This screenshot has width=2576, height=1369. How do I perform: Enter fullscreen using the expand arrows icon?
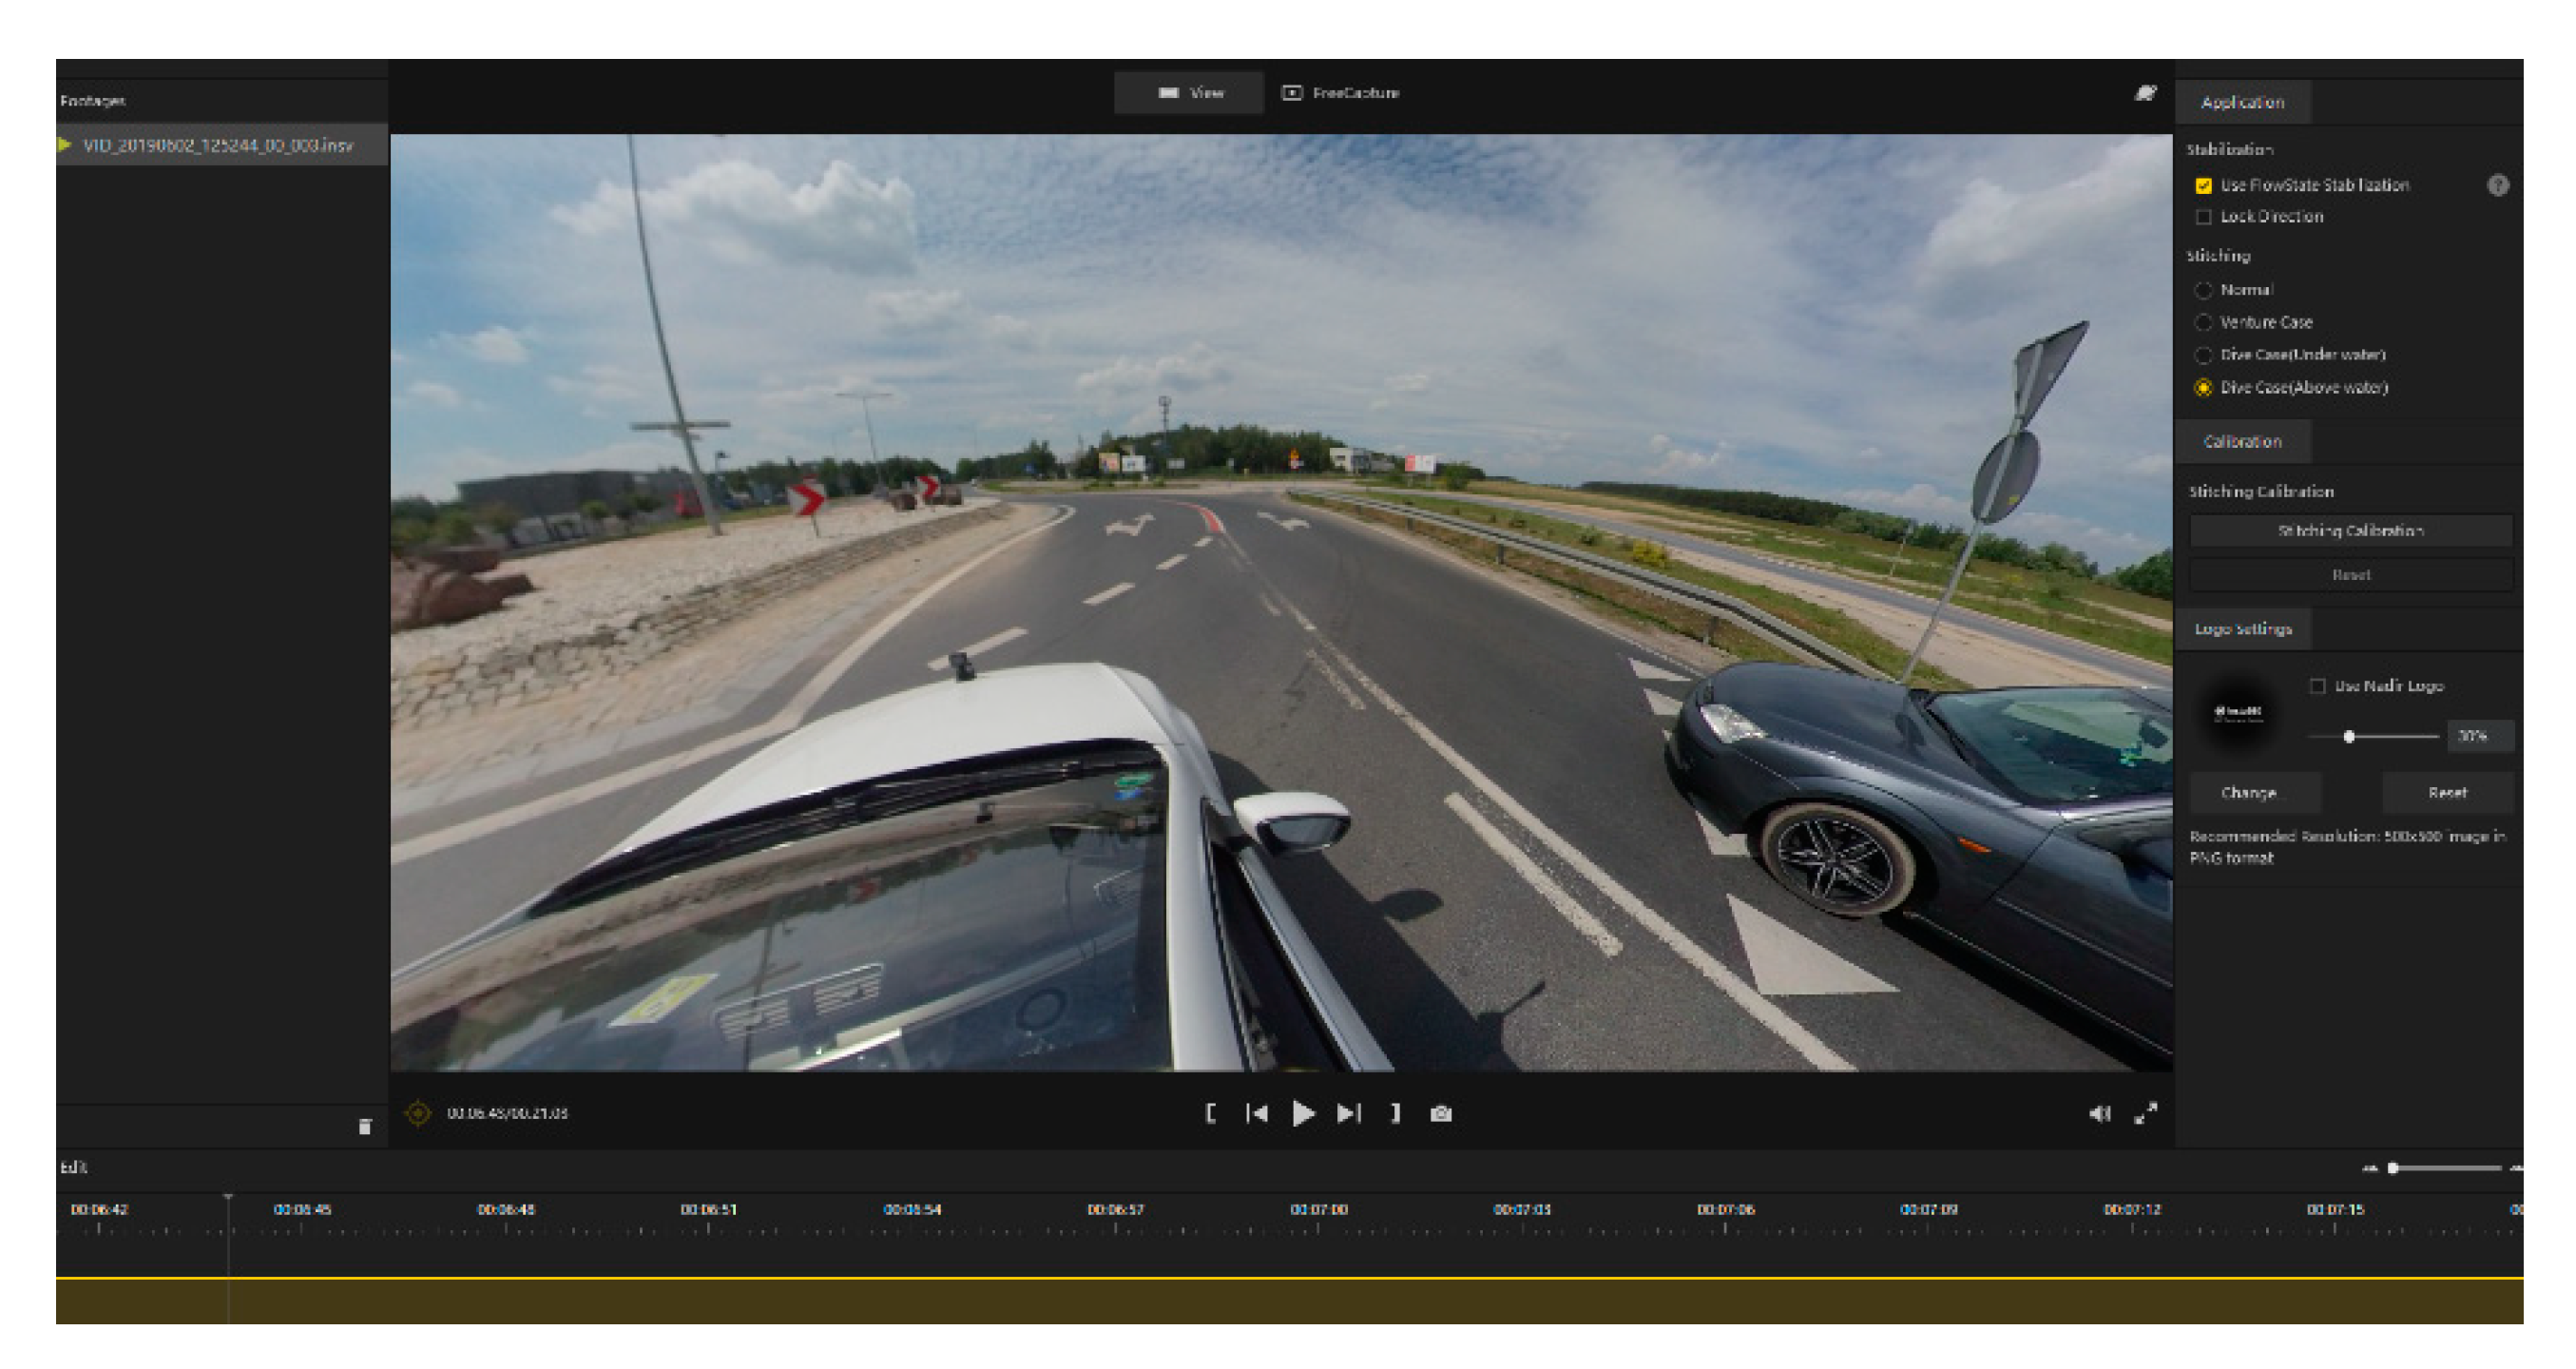click(x=2146, y=1113)
